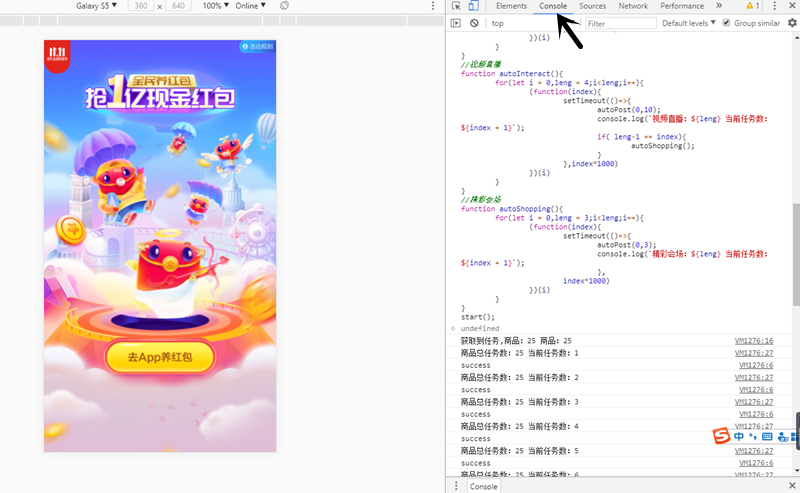Image resolution: width=800 pixels, height=493 pixels.
Task: Select the Console tab in bottom drawer
Action: click(x=483, y=486)
